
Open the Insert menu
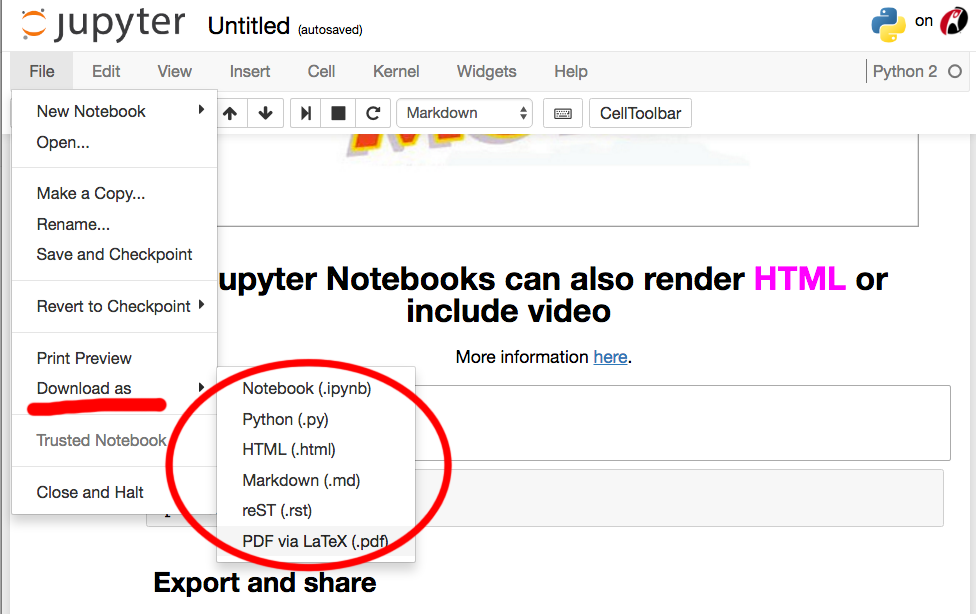250,72
